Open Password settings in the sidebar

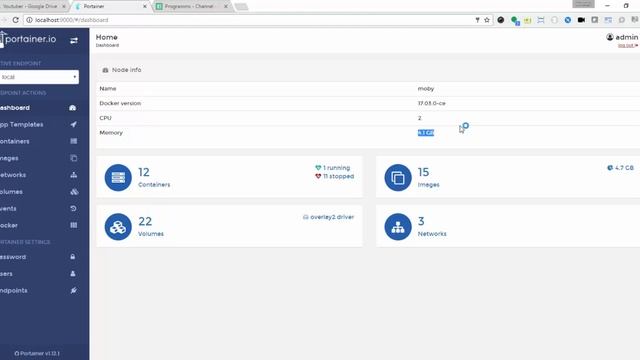[44, 257]
